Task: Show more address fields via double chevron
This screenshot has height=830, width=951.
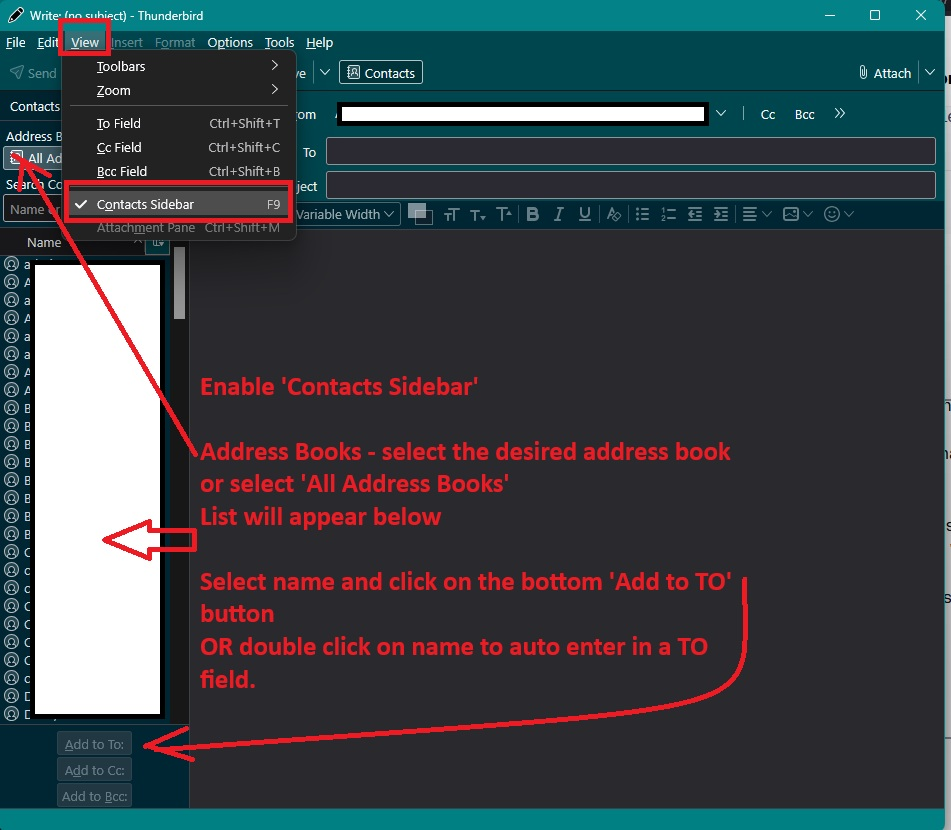Action: [x=839, y=113]
